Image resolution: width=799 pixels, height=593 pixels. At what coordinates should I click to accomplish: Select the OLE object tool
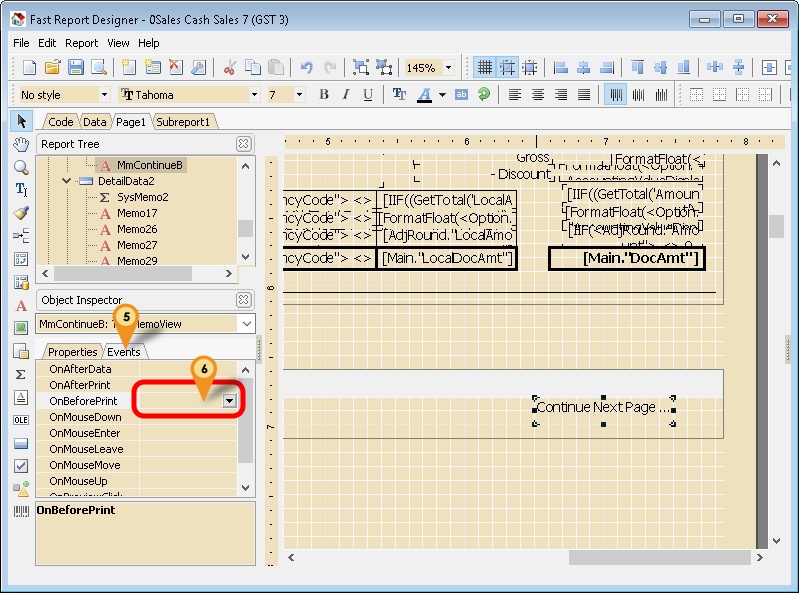click(x=21, y=420)
